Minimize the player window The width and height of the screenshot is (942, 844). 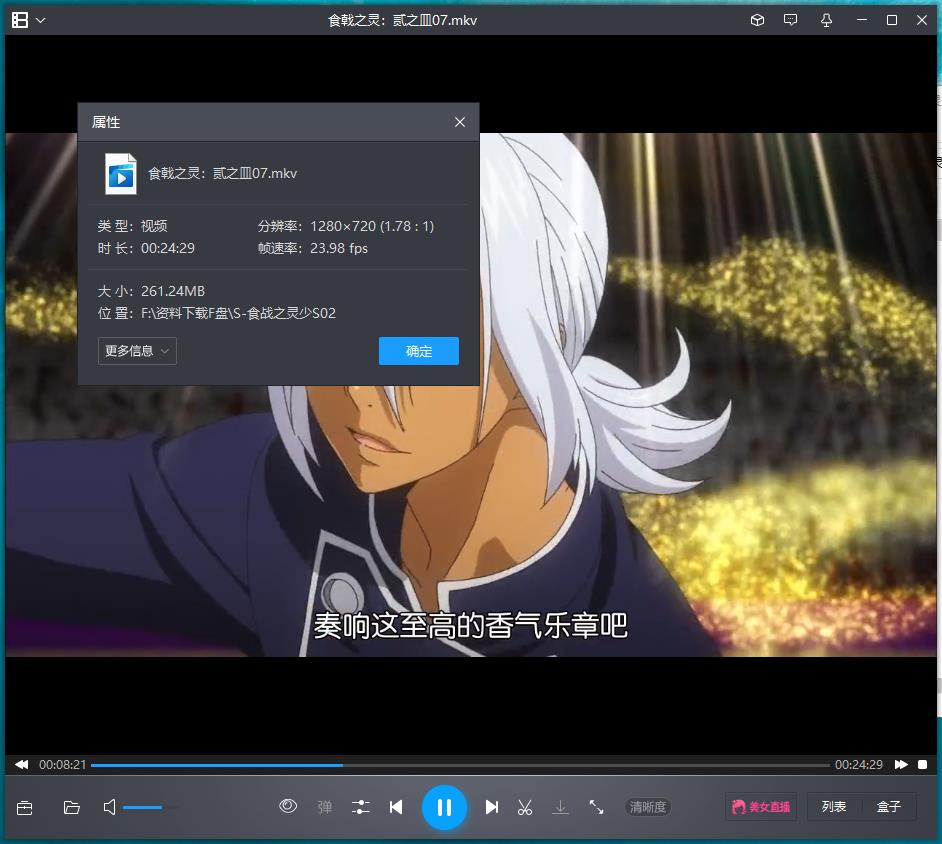click(x=862, y=20)
